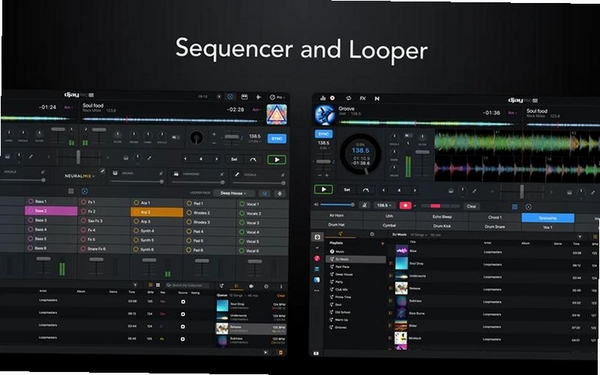Open the Am key dropdown beside -02:28

tap(256, 109)
